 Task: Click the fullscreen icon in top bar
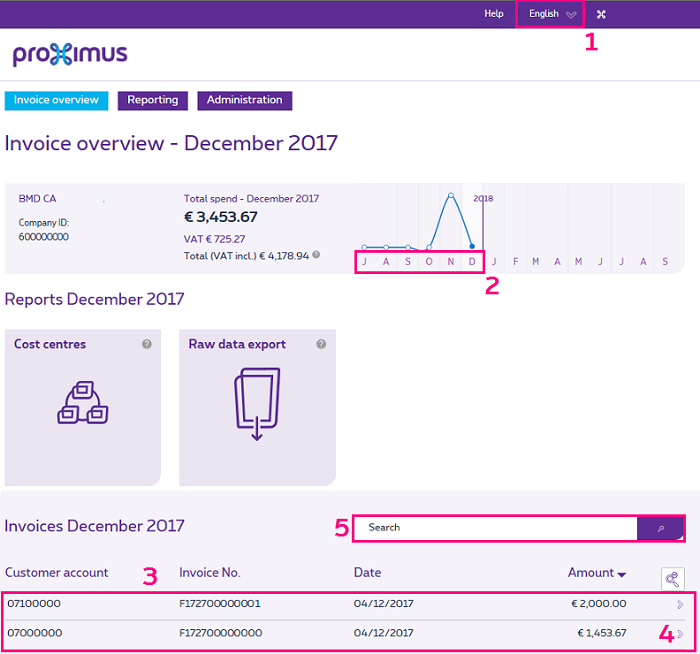coord(601,14)
